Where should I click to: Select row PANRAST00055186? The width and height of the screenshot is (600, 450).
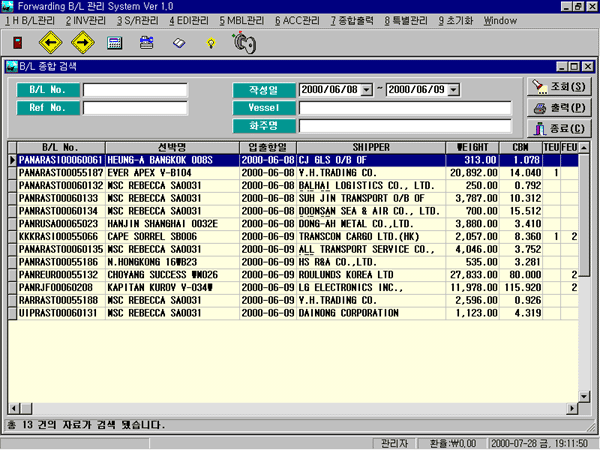(x=293, y=262)
